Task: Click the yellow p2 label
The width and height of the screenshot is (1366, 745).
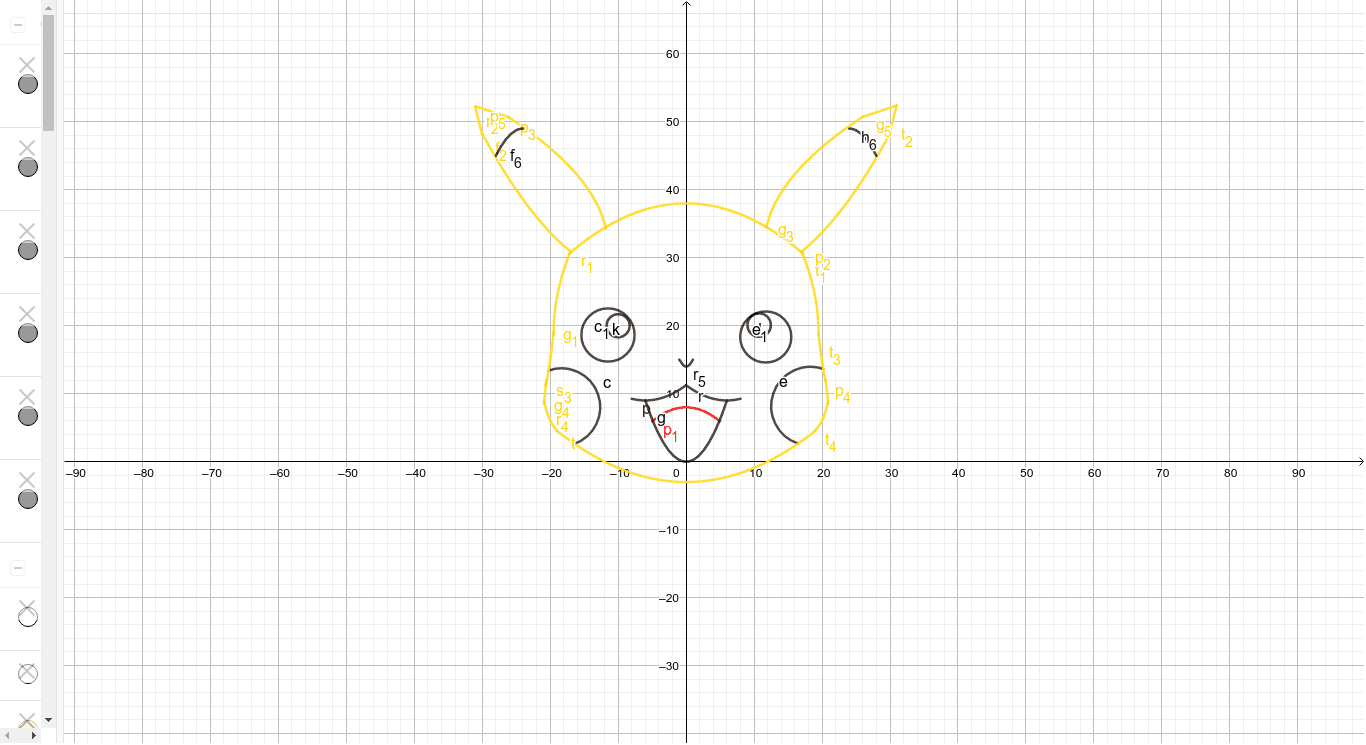Action: pos(823,261)
